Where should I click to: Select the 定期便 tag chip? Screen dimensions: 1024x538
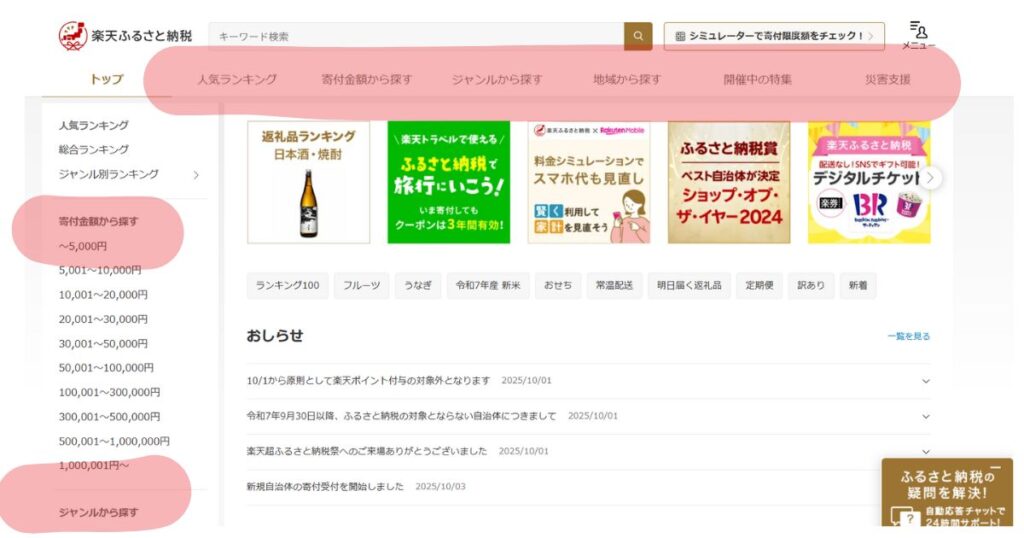coord(757,286)
